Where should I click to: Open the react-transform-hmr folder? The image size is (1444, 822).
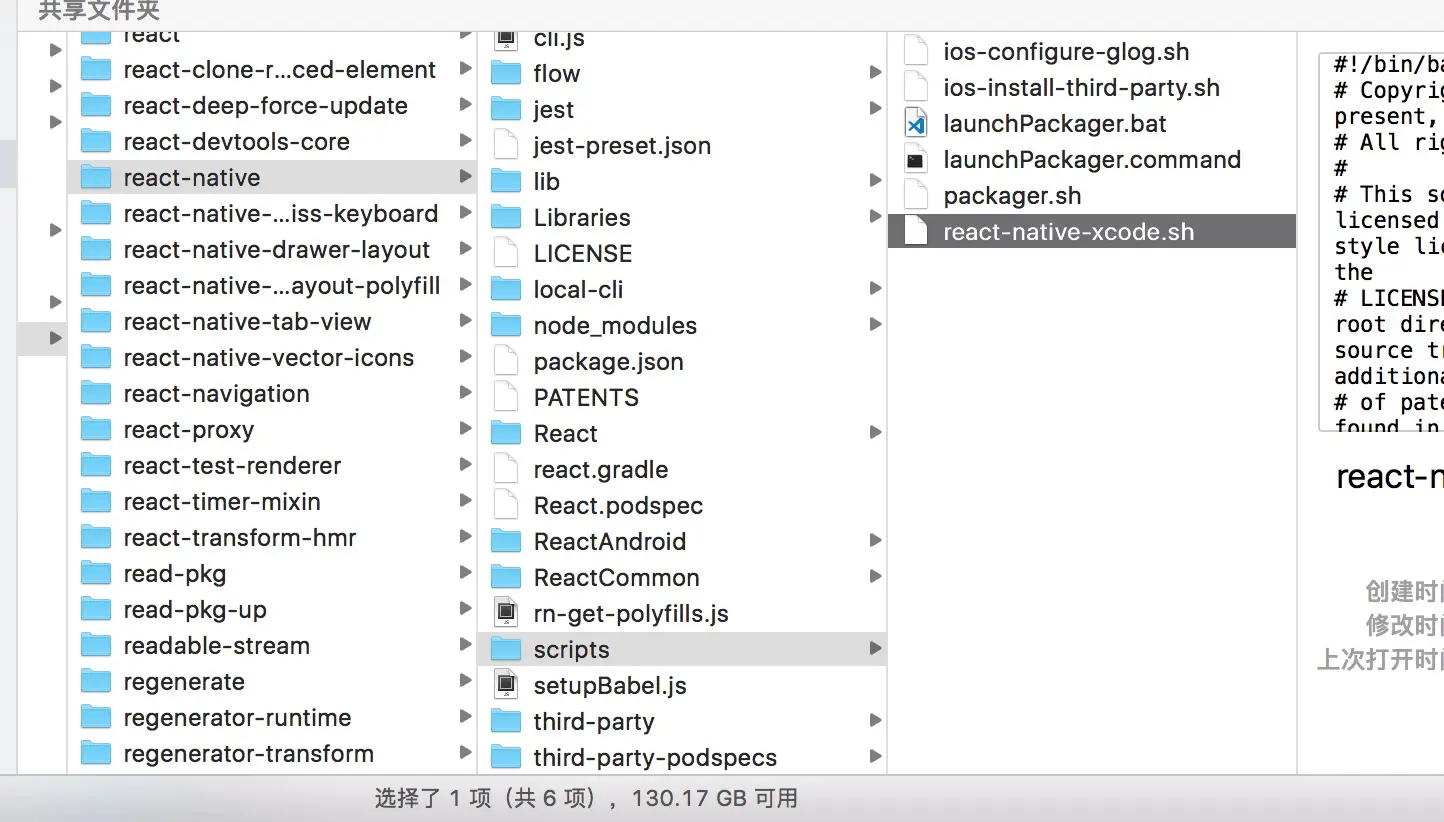(272, 538)
